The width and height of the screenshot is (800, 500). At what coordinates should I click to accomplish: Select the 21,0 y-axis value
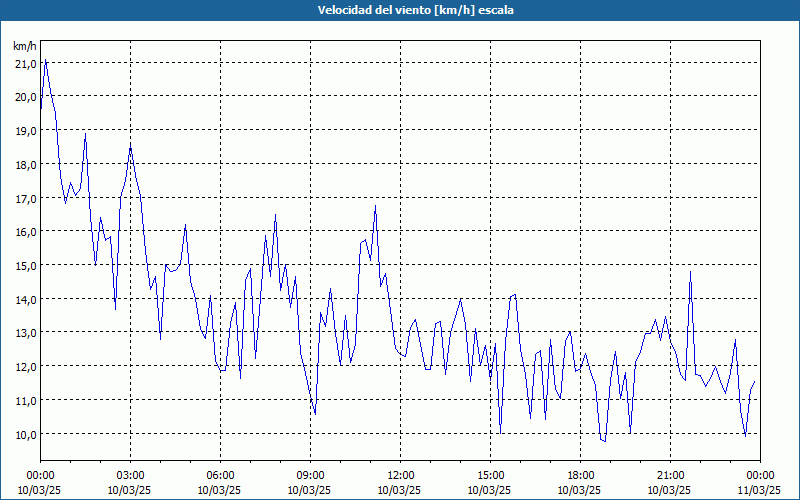click(27, 63)
